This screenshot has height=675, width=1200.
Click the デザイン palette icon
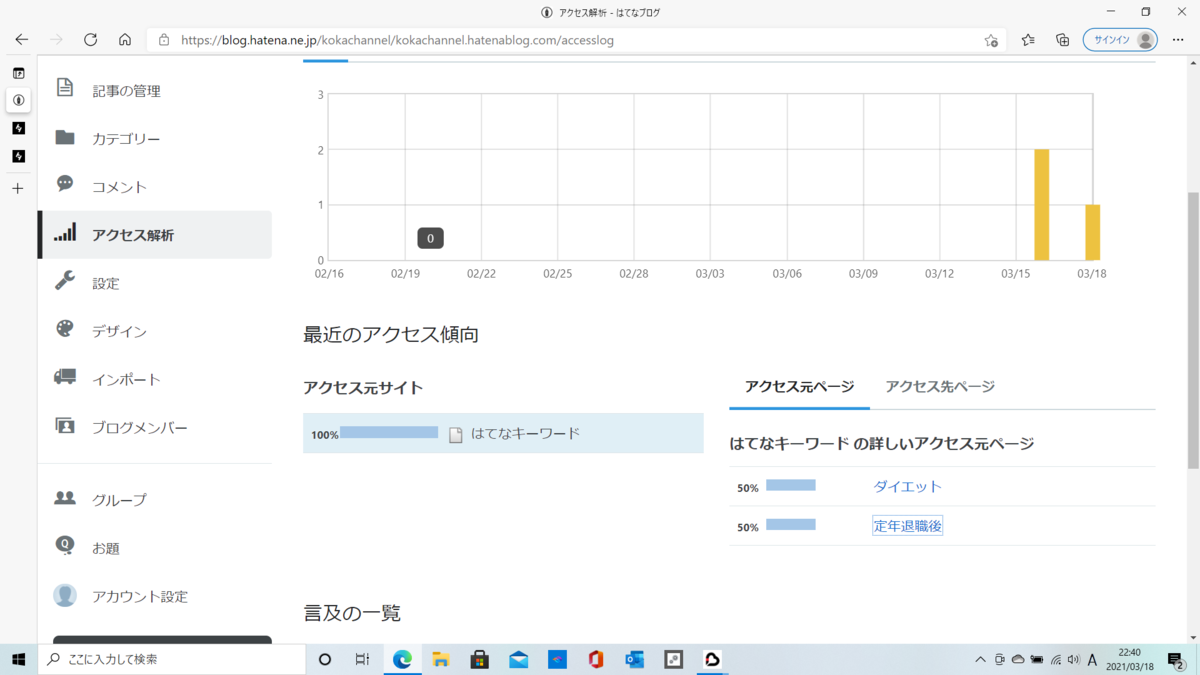coord(65,330)
